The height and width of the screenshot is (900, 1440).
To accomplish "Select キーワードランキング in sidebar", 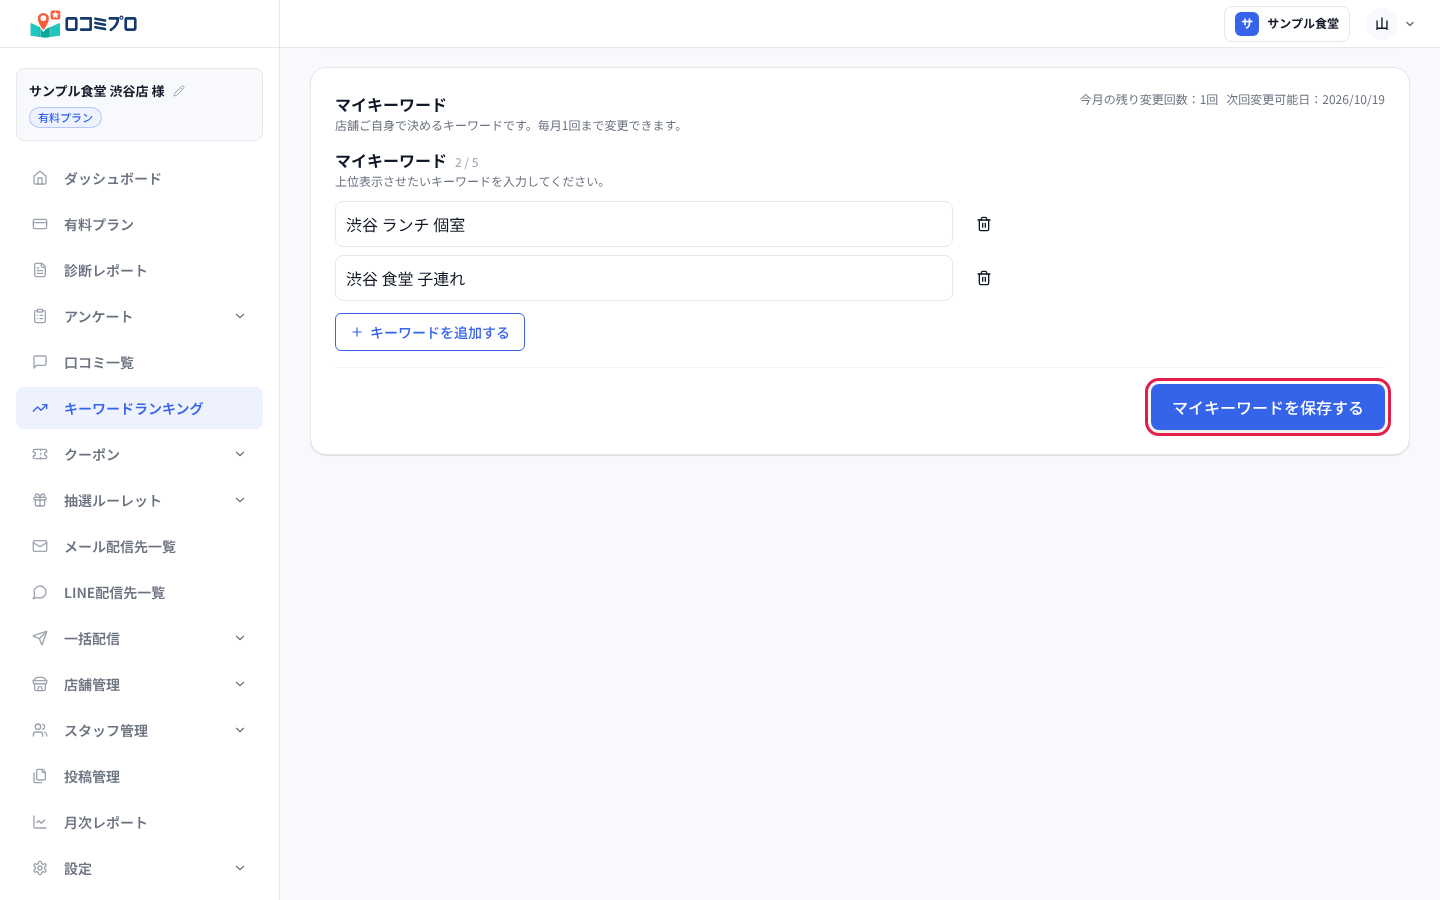I will click(x=139, y=408).
